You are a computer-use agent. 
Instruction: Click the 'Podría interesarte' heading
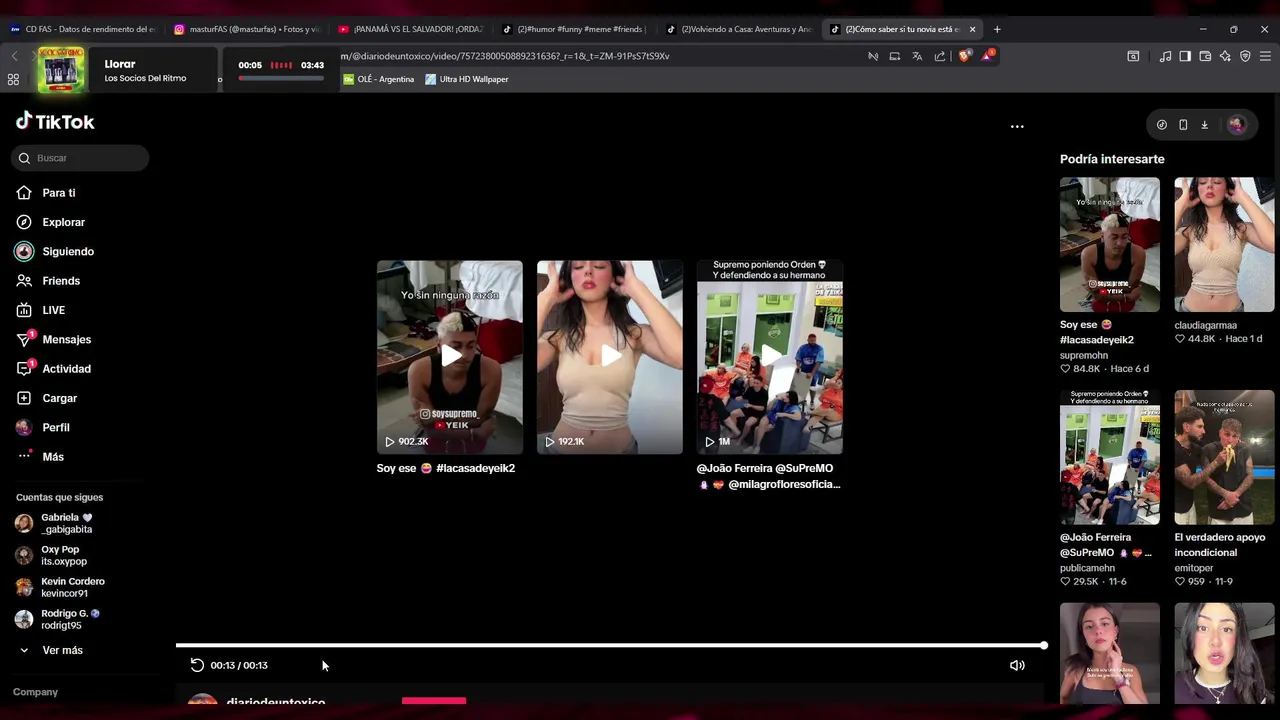pos(1112,159)
